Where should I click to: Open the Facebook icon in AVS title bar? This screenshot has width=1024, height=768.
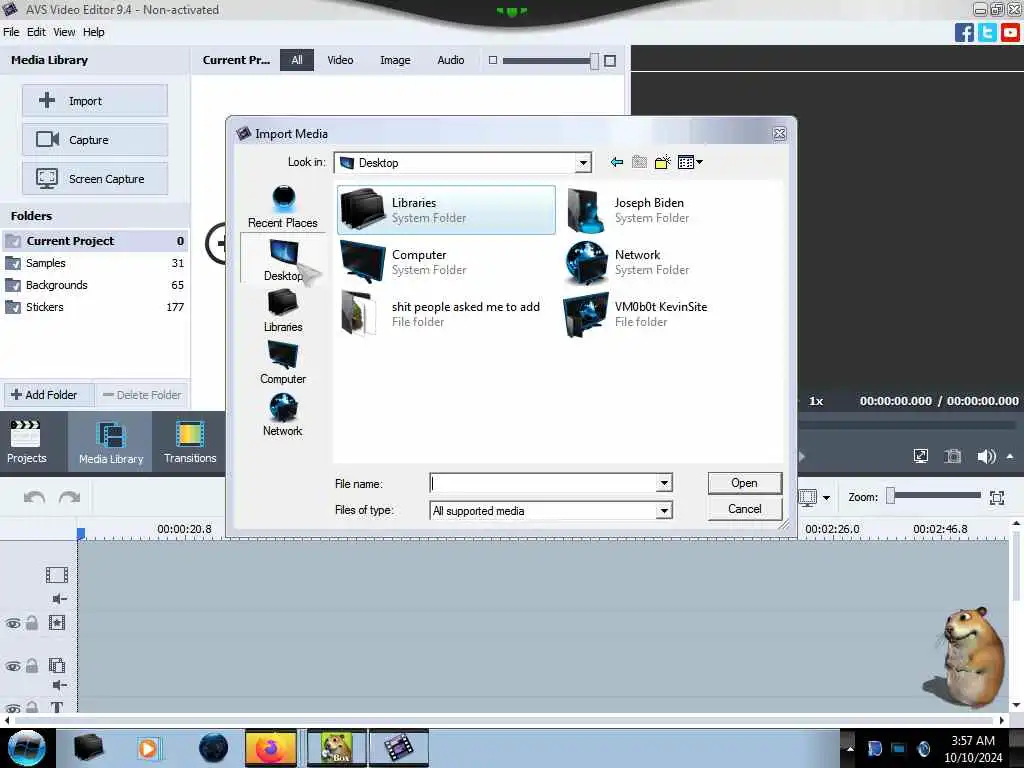point(964,32)
